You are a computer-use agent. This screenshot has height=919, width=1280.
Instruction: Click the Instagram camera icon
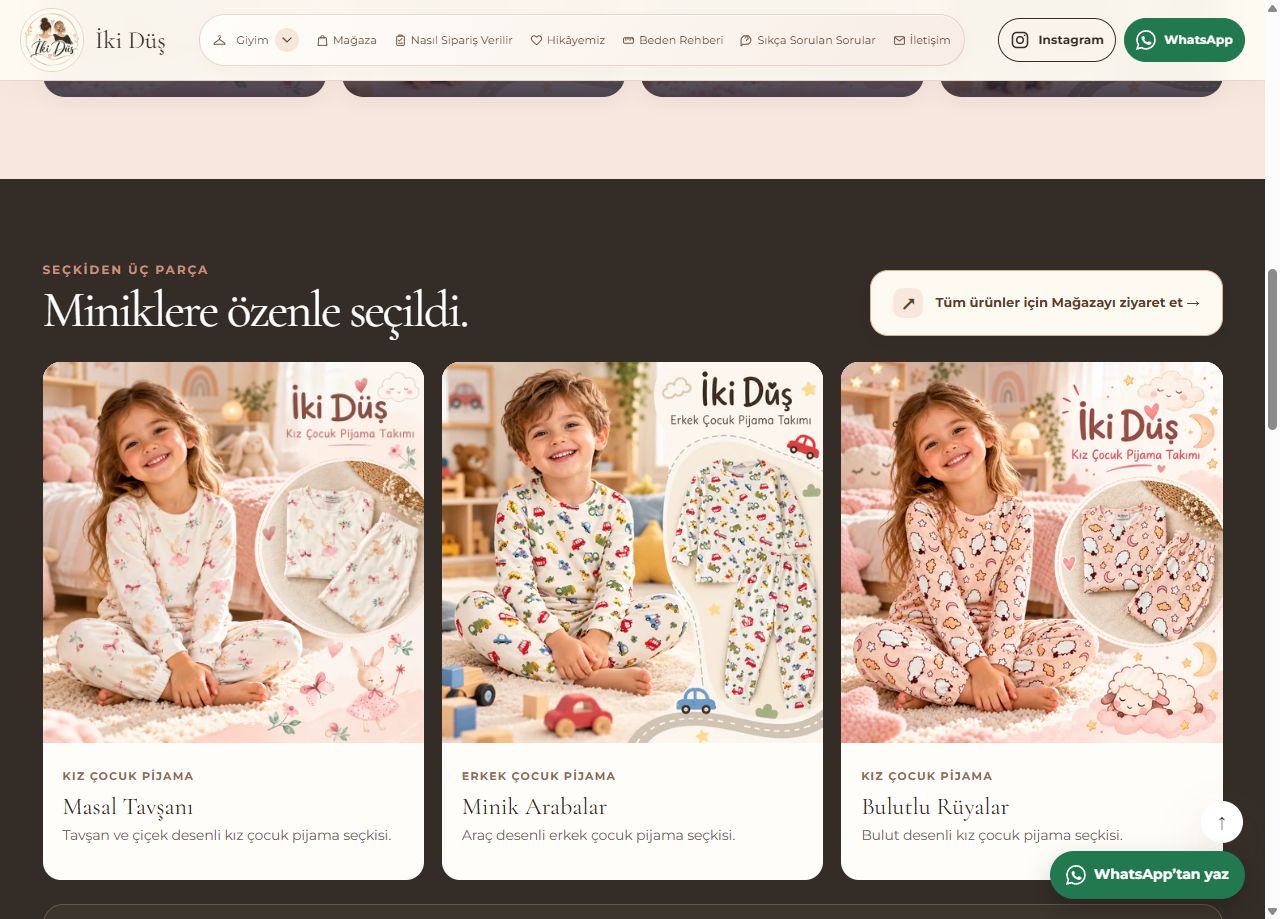coord(1020,40)
